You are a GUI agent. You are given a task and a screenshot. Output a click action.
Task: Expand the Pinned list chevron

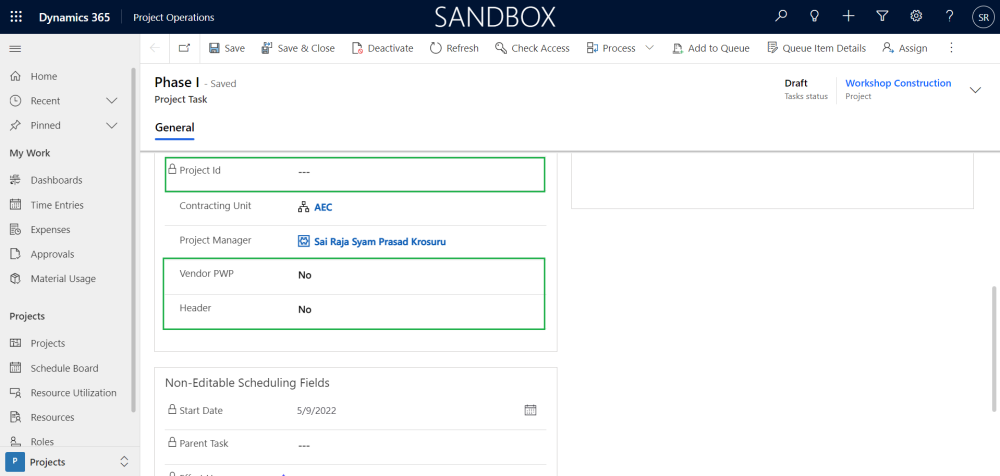112,126
